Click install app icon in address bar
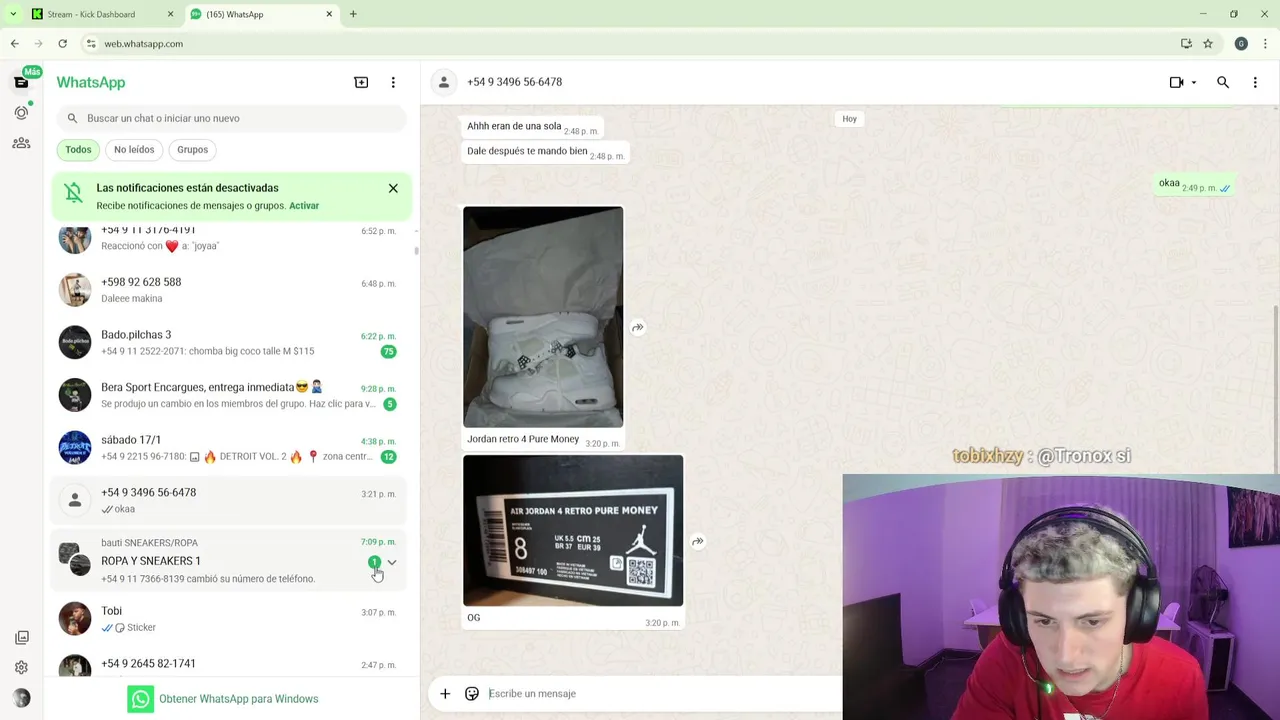Image resolution: width=1280 pixels, height=720 pixels. [x=1186, y=44]
